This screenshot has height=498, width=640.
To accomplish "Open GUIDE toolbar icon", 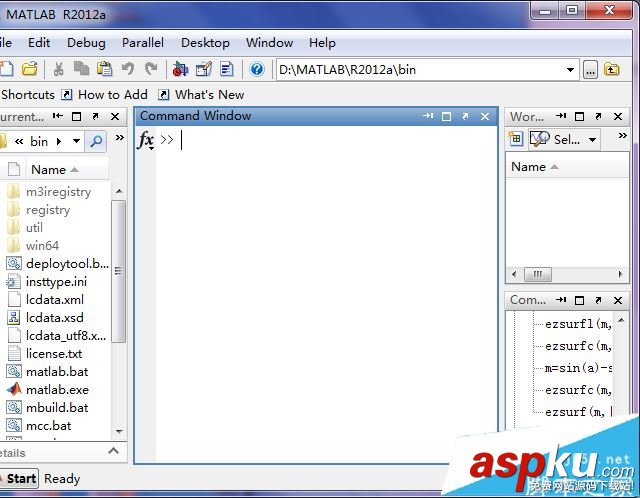I will 204,69.
